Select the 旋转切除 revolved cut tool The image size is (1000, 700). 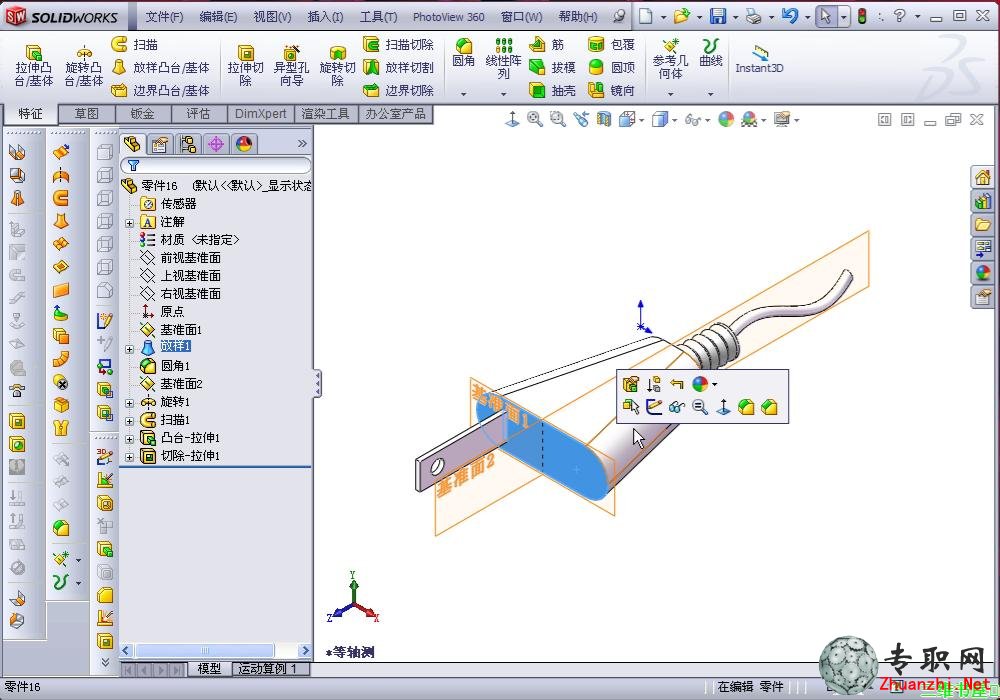tap(337, 65)
